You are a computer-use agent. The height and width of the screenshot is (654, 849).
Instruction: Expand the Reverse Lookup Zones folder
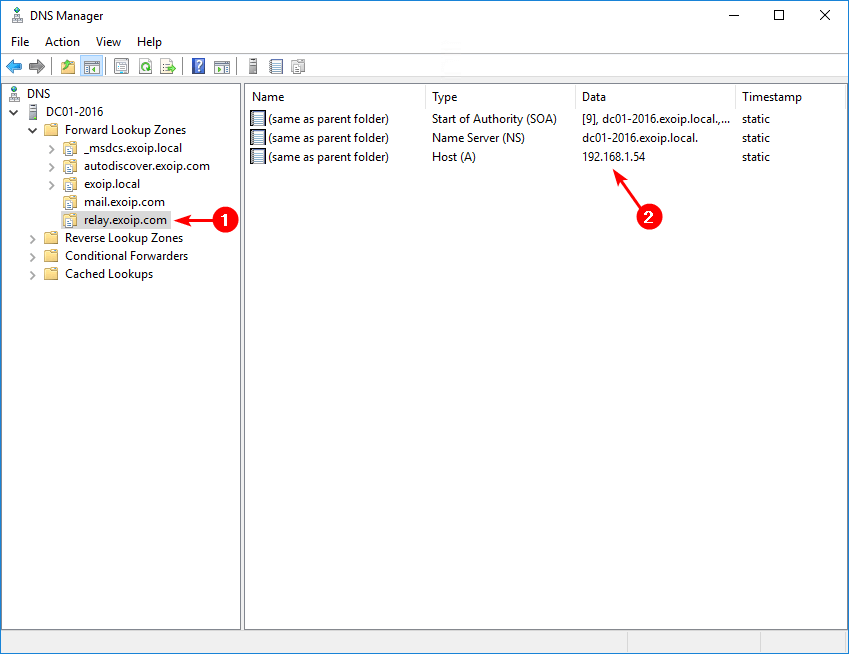(x=32, y=238)
